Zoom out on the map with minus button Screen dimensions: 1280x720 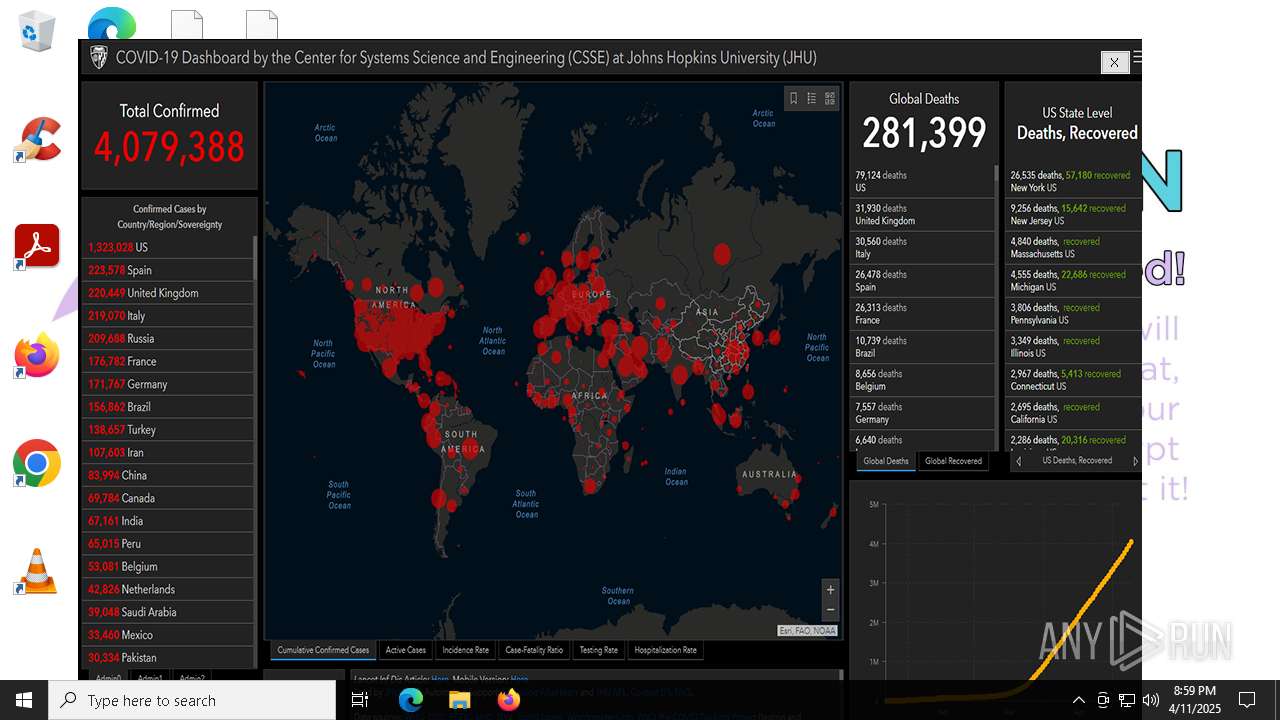[830, 610]
